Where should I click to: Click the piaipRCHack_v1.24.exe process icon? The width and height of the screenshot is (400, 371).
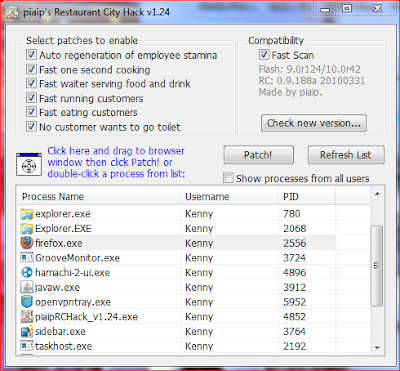click(x=27, y=316)
